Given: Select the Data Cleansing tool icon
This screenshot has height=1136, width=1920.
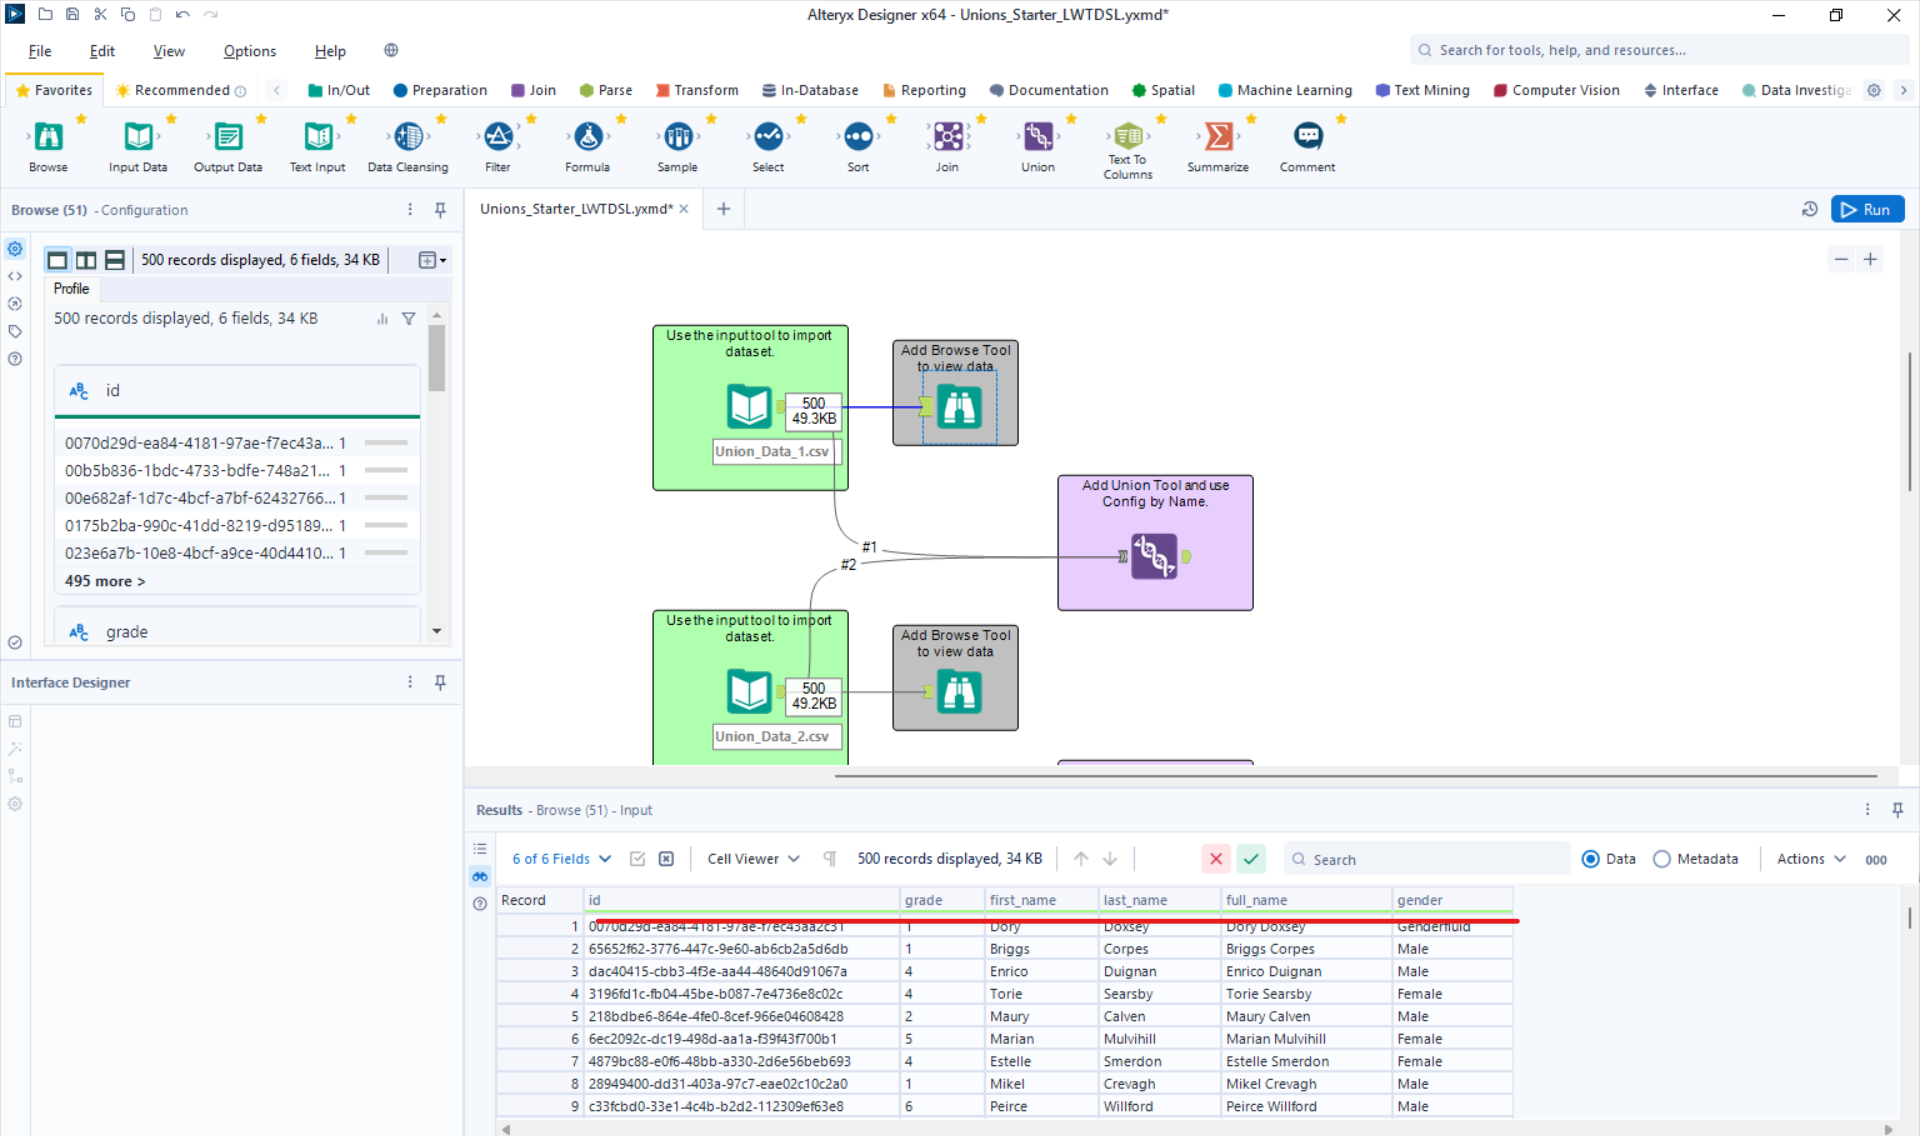Looking at the screenshot, I should point(408,137).
